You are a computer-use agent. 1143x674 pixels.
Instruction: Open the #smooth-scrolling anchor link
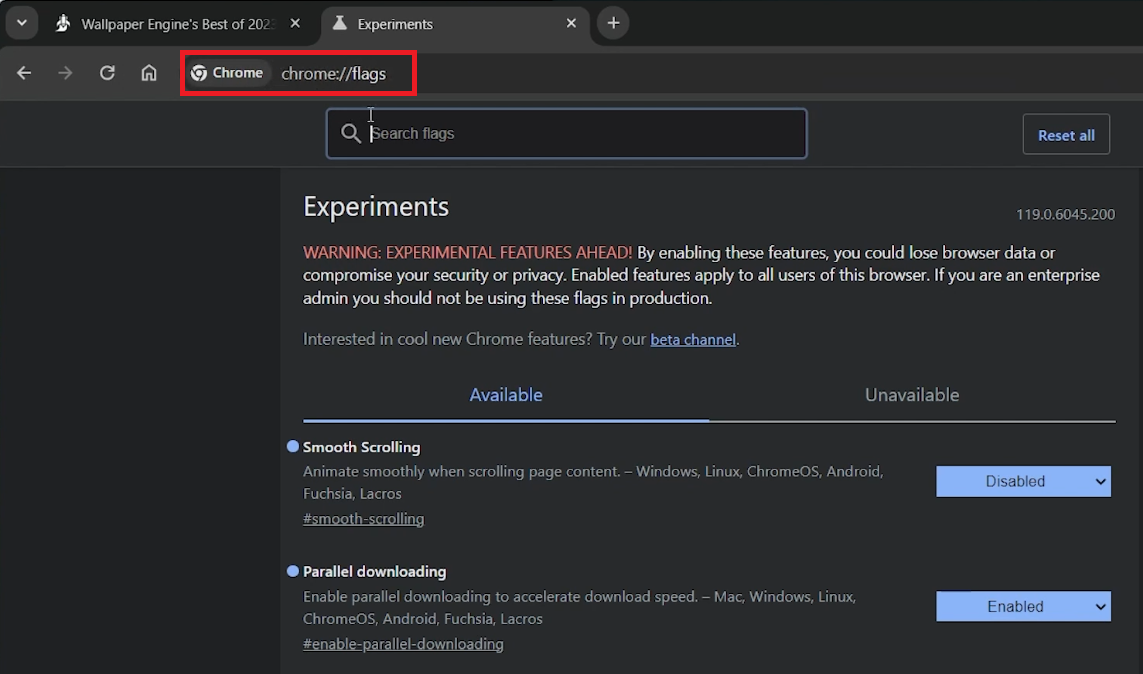click(363, 519)
